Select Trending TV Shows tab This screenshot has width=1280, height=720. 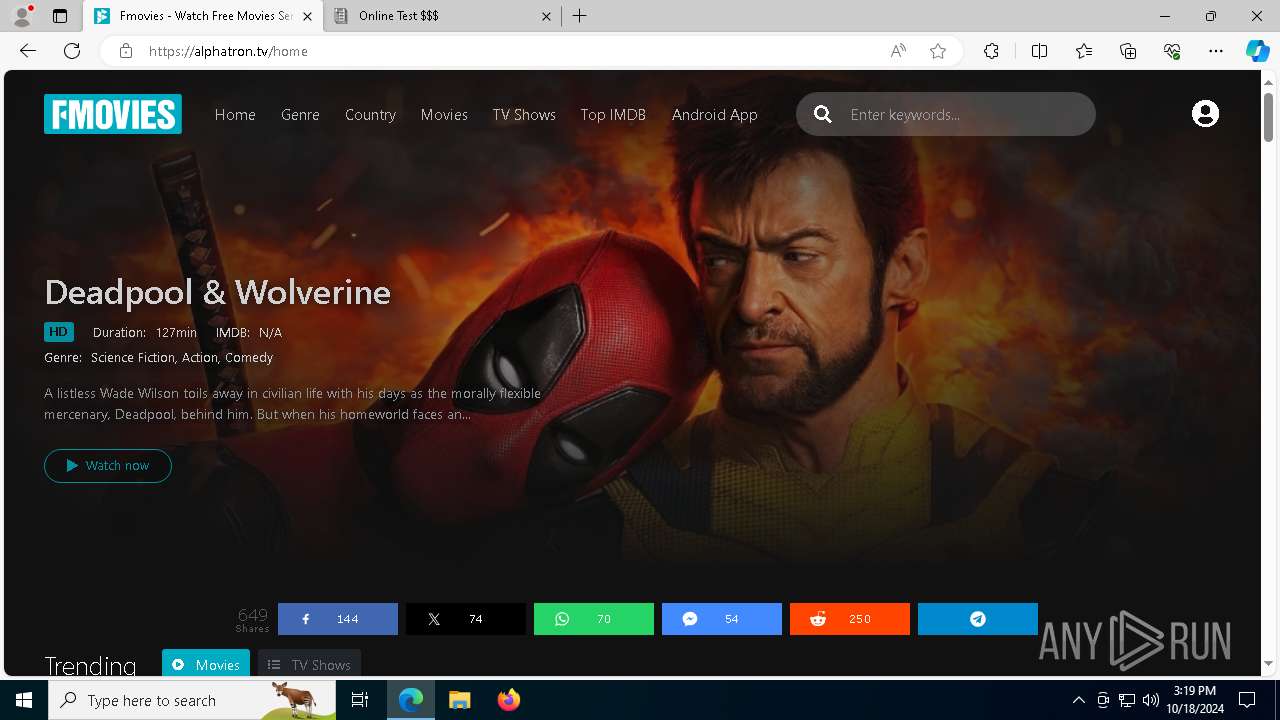tap(309, 664)
